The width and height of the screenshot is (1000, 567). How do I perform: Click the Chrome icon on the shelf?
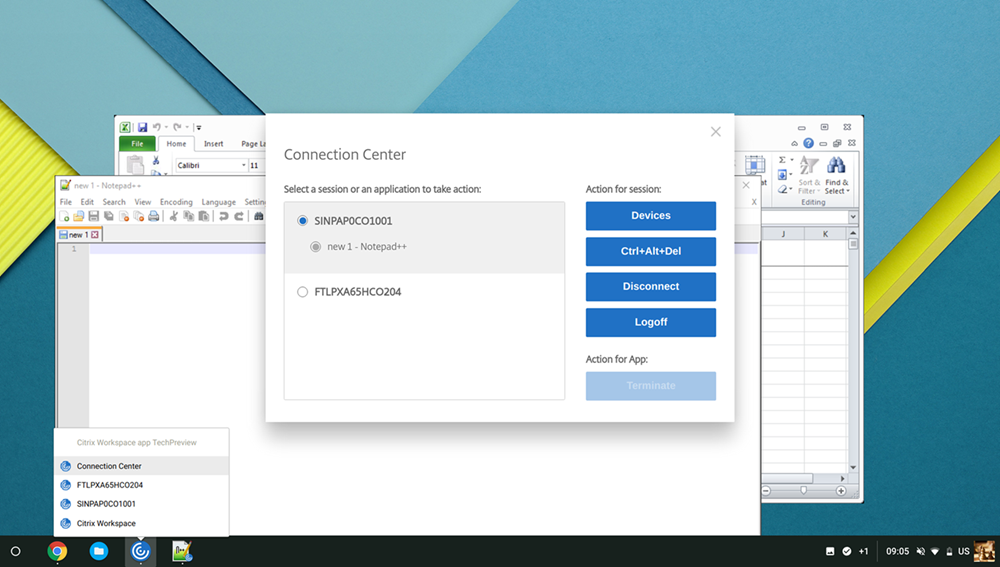[57, 551]
